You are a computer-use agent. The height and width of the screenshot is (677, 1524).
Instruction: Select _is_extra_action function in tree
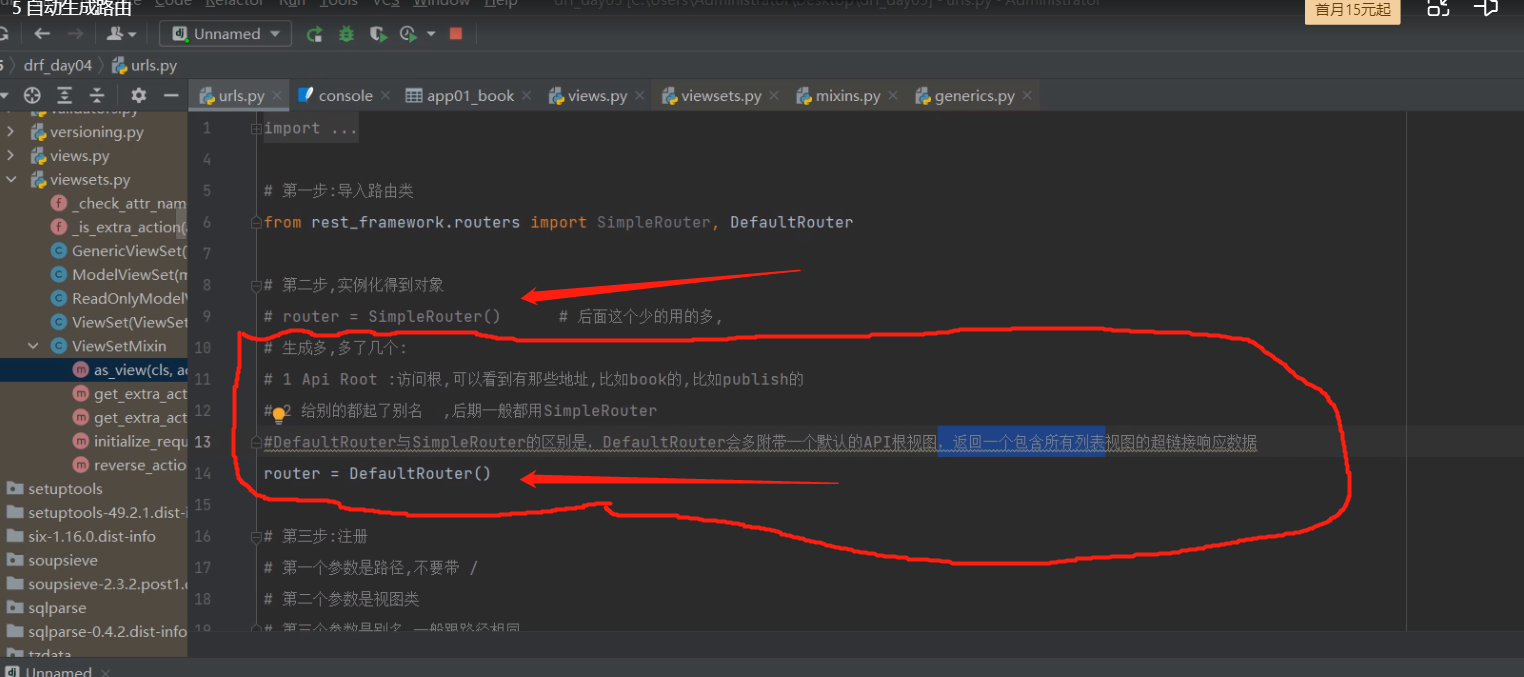click(118, 227)
